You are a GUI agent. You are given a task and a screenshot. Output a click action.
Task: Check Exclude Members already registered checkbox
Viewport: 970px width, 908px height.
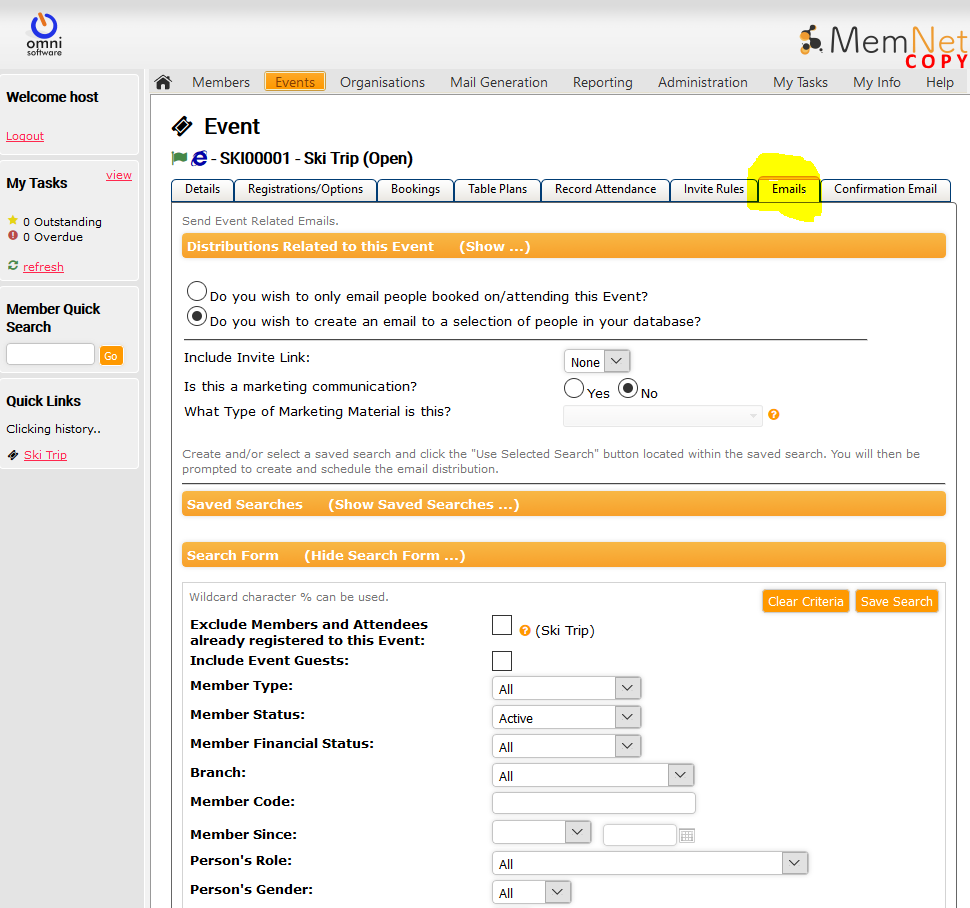[x=502, y=625]
